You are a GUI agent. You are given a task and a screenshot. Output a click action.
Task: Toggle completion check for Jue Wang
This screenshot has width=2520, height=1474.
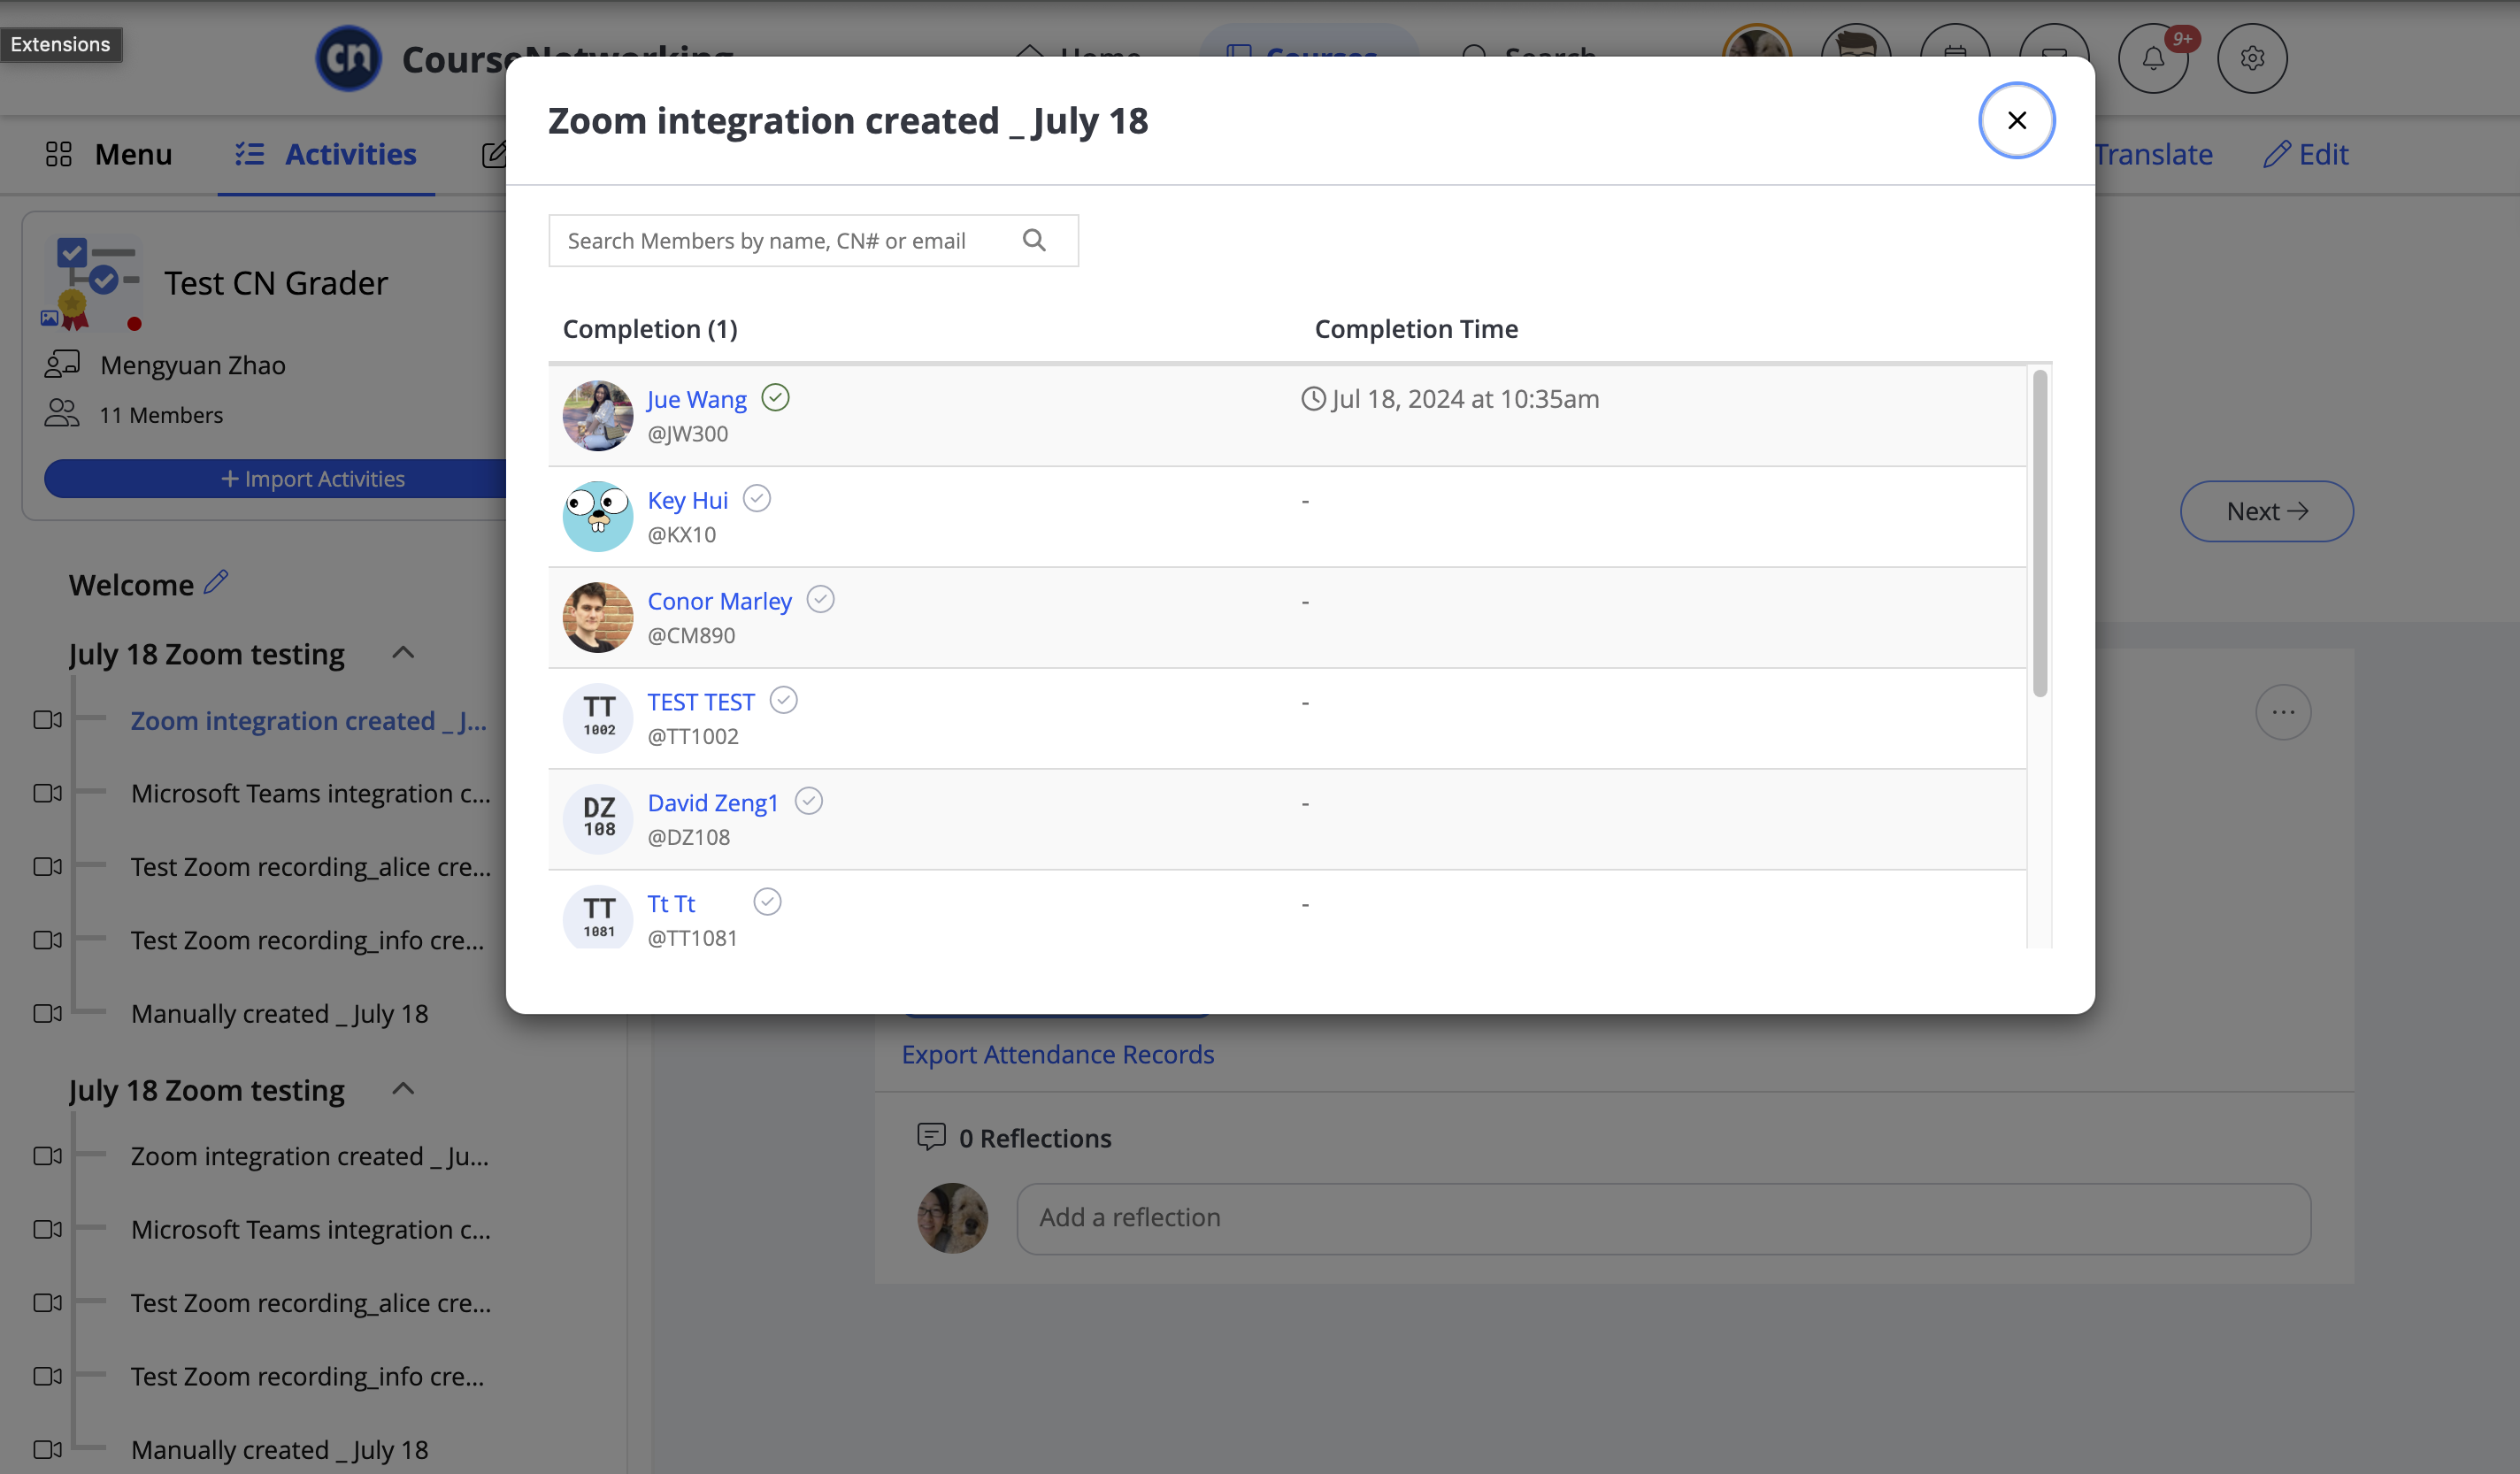775,398
